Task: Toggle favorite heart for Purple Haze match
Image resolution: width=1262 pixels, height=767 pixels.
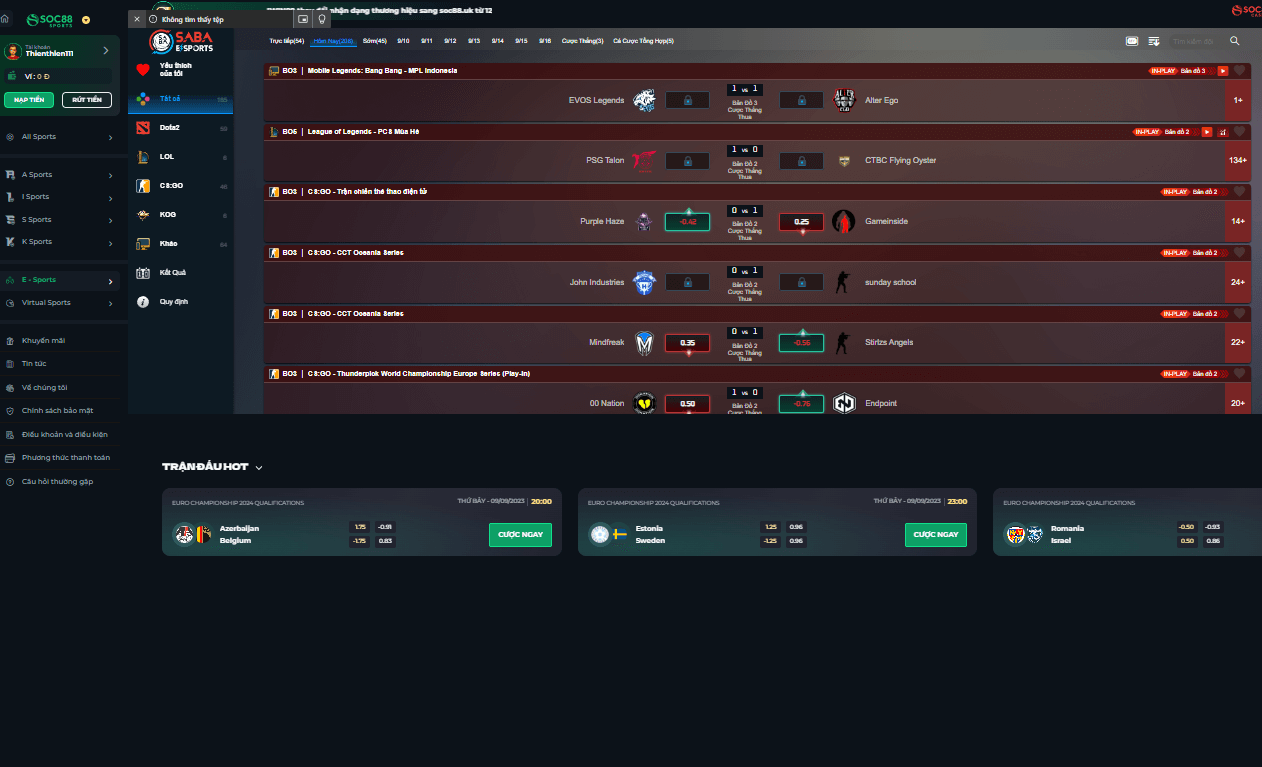Action: coord(1239,192)
